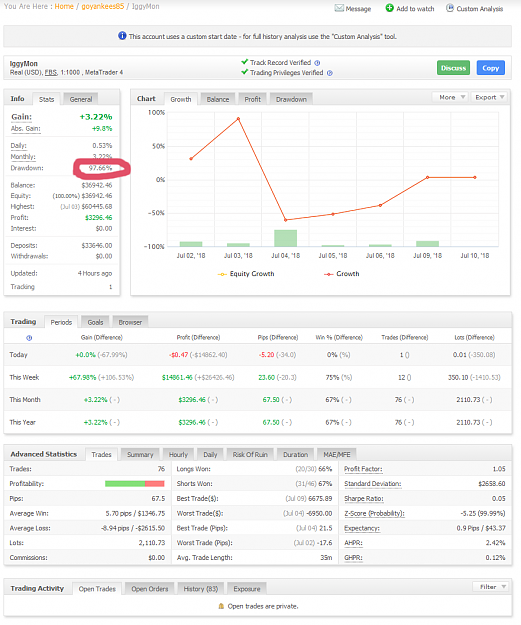
Task: Click the Abs. Gain label link
Action: coord(26,128)
